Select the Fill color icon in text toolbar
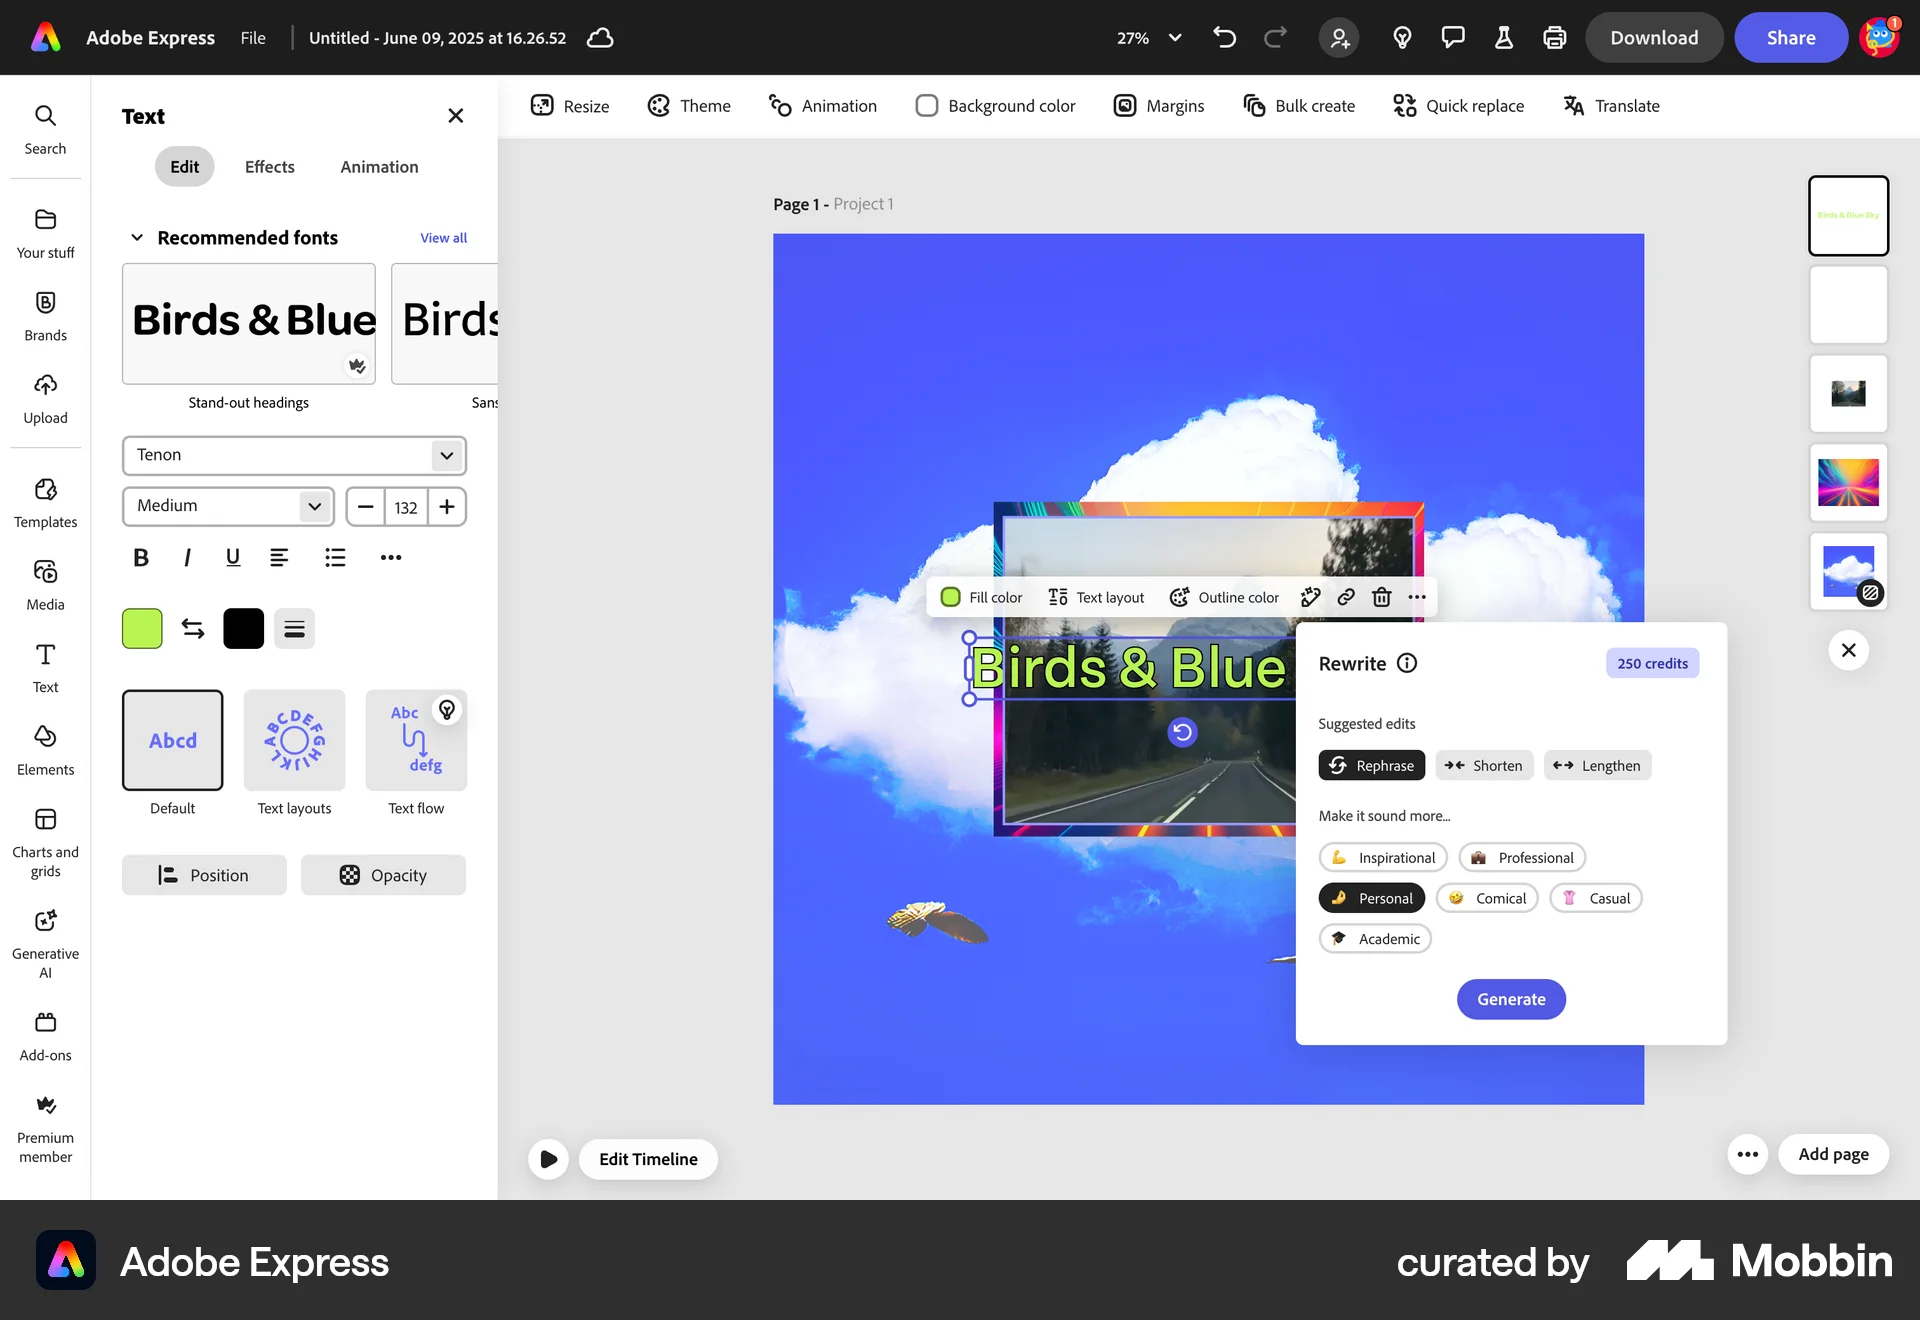 [950, 597]
